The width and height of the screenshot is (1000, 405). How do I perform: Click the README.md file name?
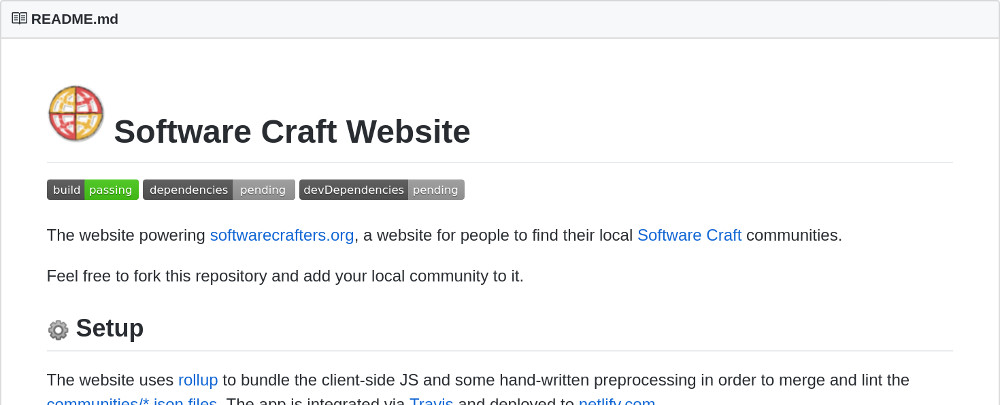(75, 19)
